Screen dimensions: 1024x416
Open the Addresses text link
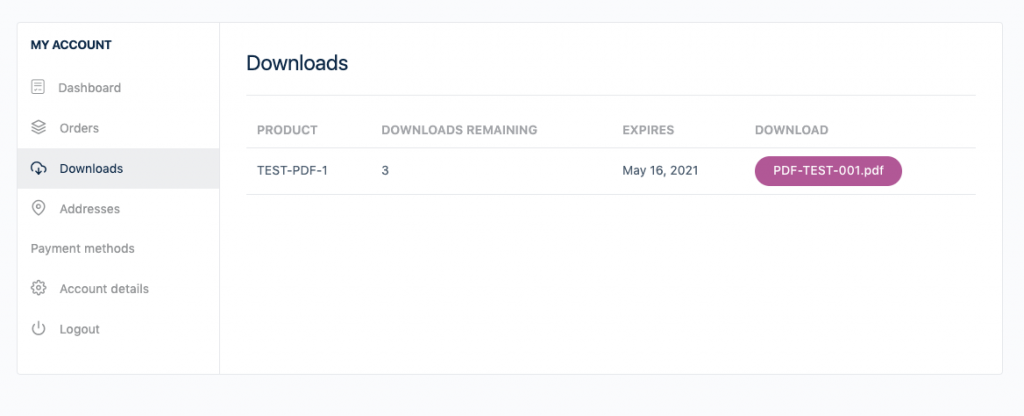coord(89,209)
